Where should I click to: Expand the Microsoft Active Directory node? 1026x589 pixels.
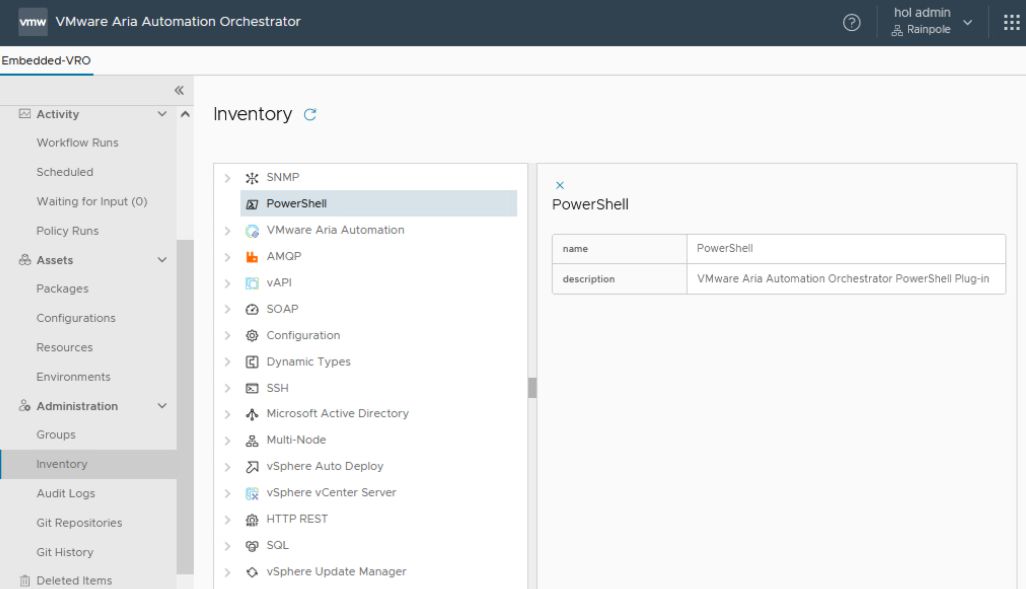click(227, 414)
